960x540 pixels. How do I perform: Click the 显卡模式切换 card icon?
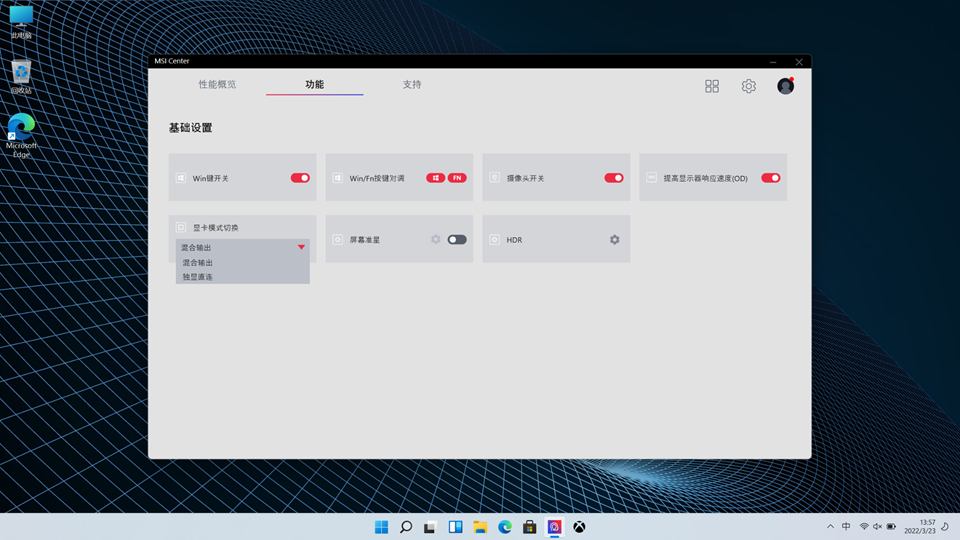(181, 227)
